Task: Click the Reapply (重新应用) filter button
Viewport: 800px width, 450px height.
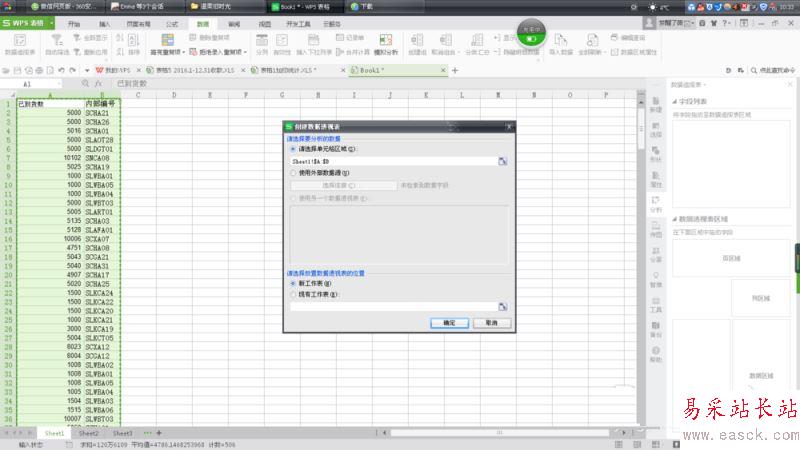Action: coord(91,52)
